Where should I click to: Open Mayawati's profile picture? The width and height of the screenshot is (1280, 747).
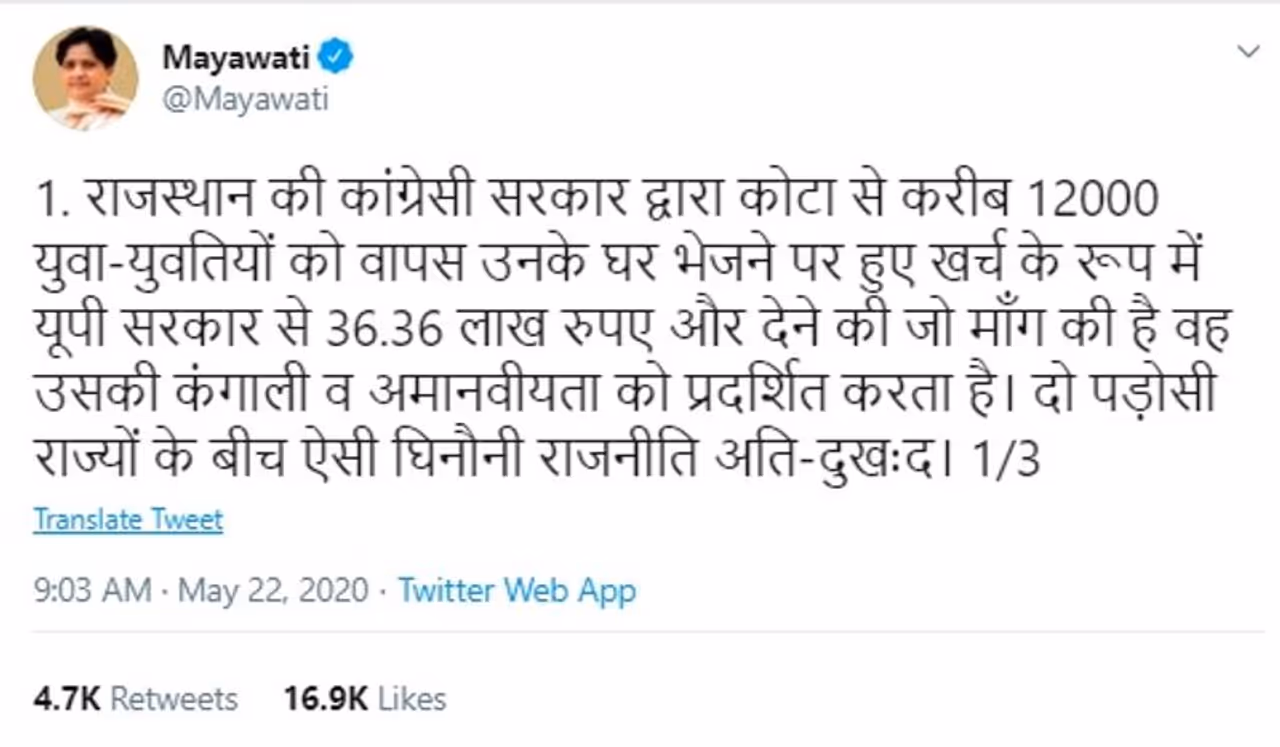[x=85, y=78]
